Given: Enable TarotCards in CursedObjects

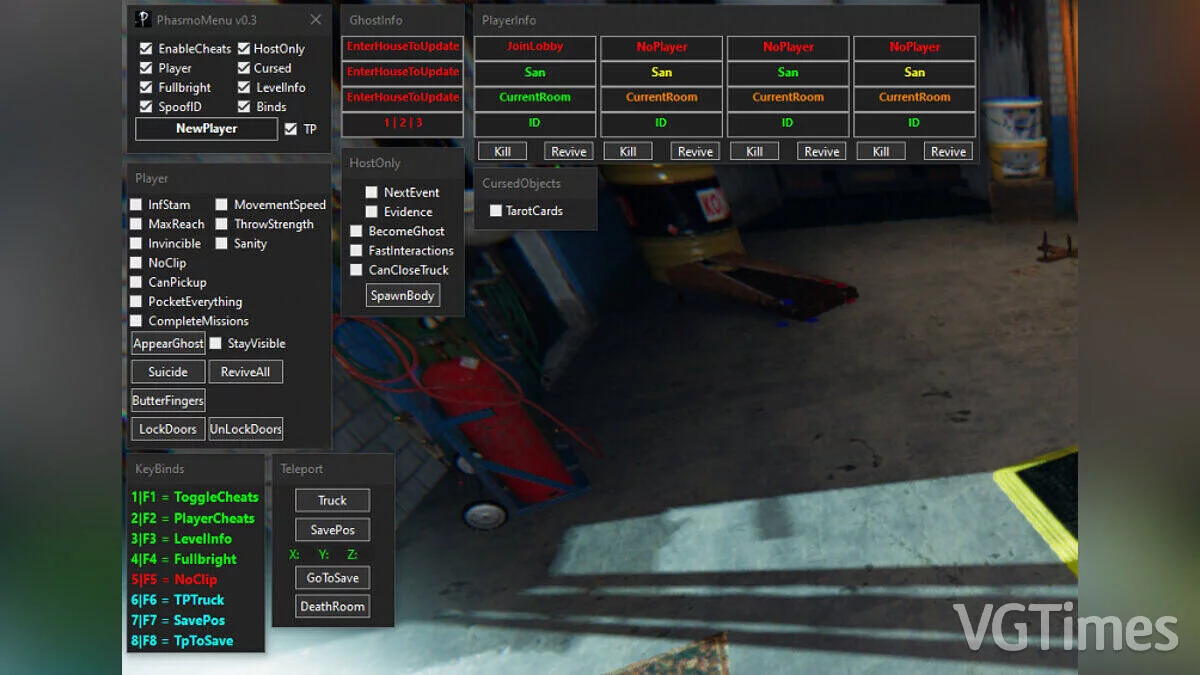Looking at the screenshot, I should point(496,211).
